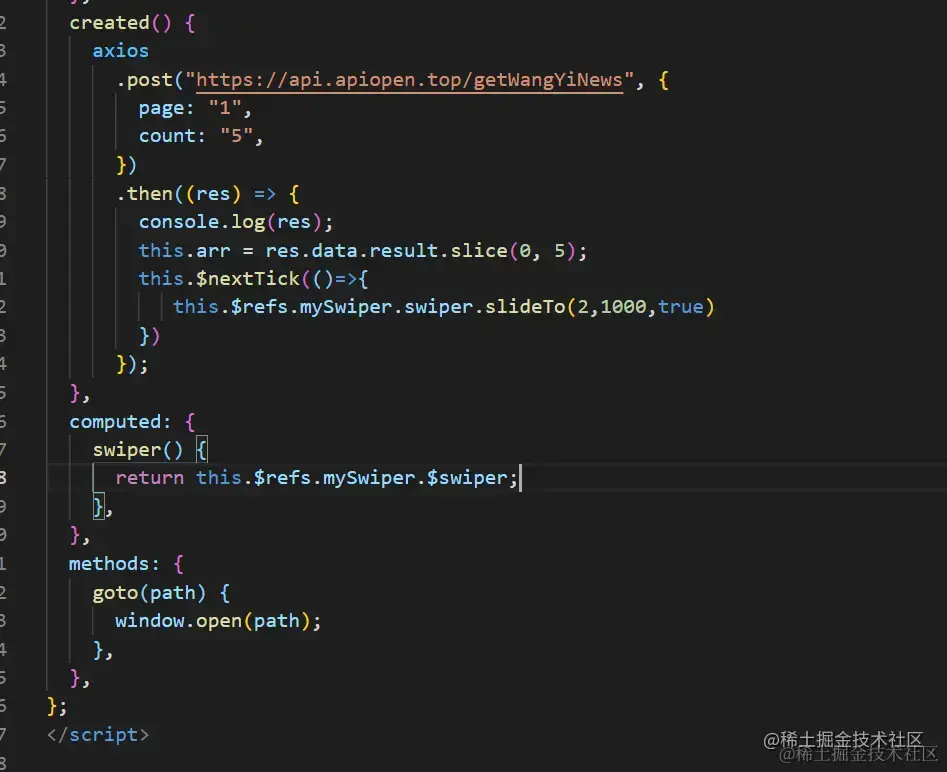947x772 pixels.
Task: Click the computed property label
Action: [x=115, y=422]
